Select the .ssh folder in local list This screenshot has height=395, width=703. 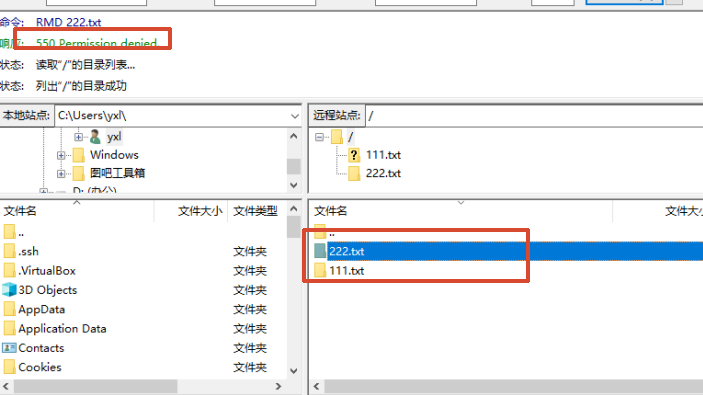click(x=28, y=252)
